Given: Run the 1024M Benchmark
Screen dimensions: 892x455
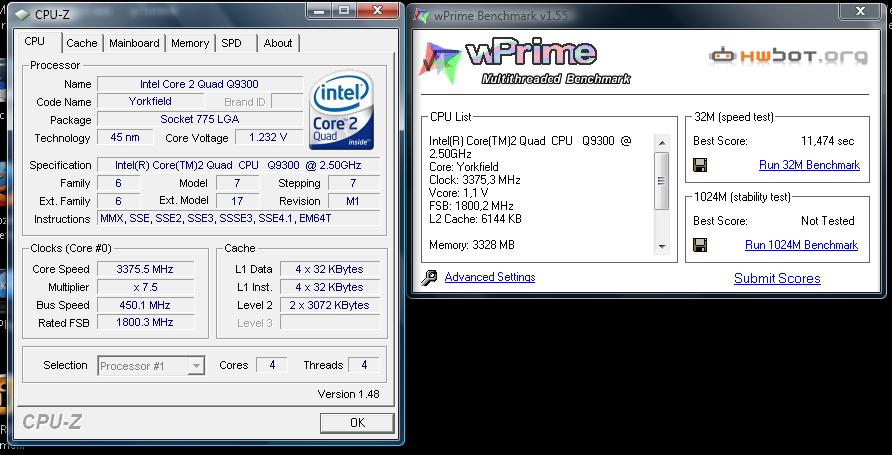Looking at the screenshot, I should 801,245.
